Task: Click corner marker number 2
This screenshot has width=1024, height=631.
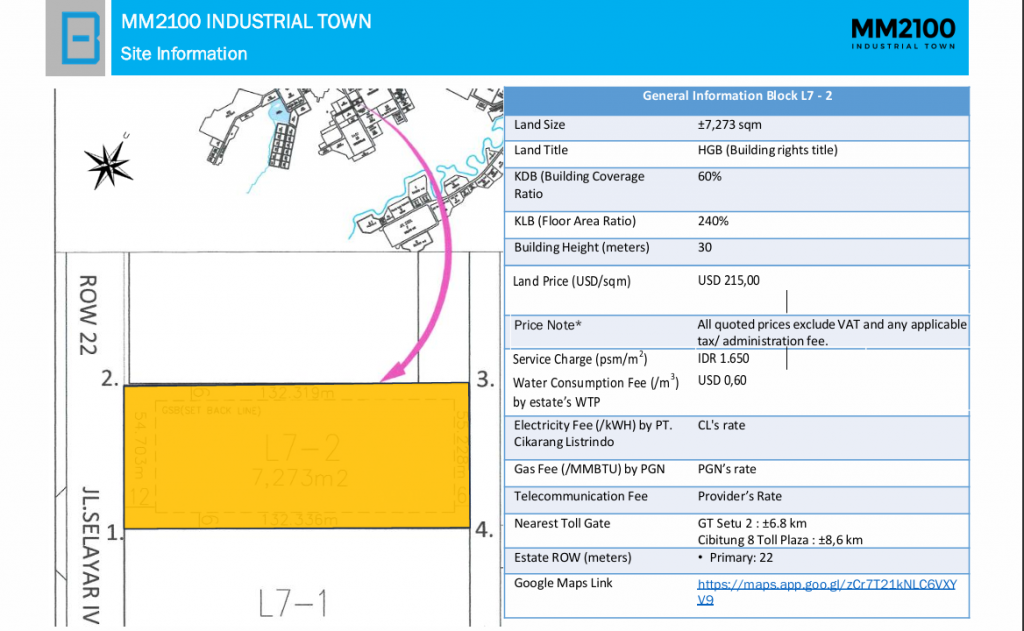Action: tap(110, 378)
